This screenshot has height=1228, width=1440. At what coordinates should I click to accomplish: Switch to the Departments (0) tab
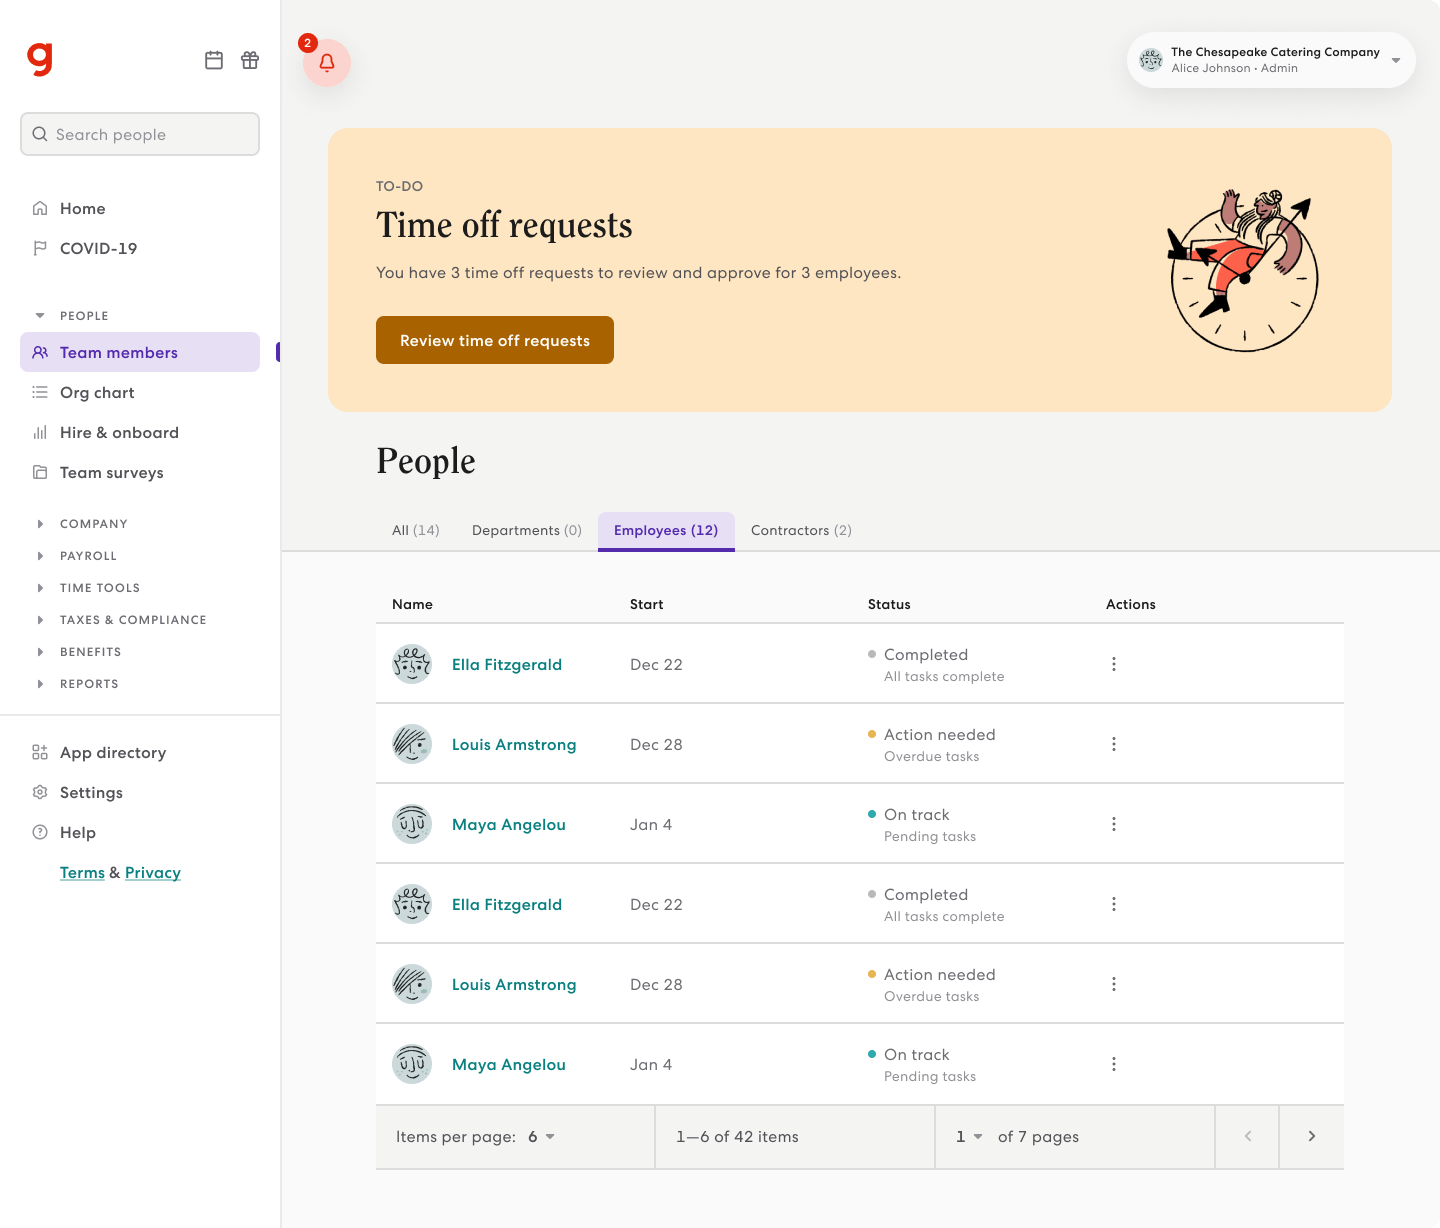527,530
